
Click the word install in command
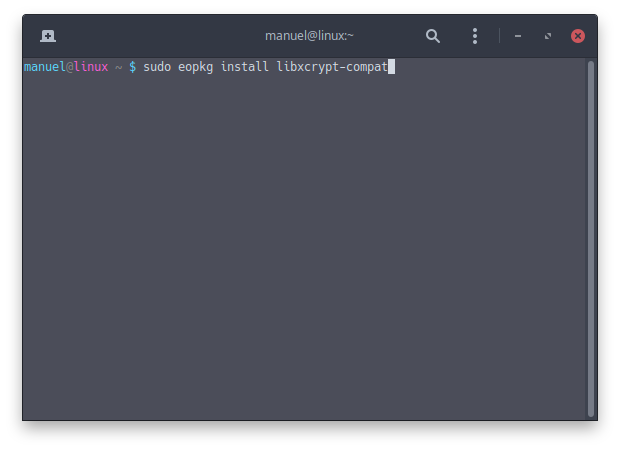(x=244, y=66)
